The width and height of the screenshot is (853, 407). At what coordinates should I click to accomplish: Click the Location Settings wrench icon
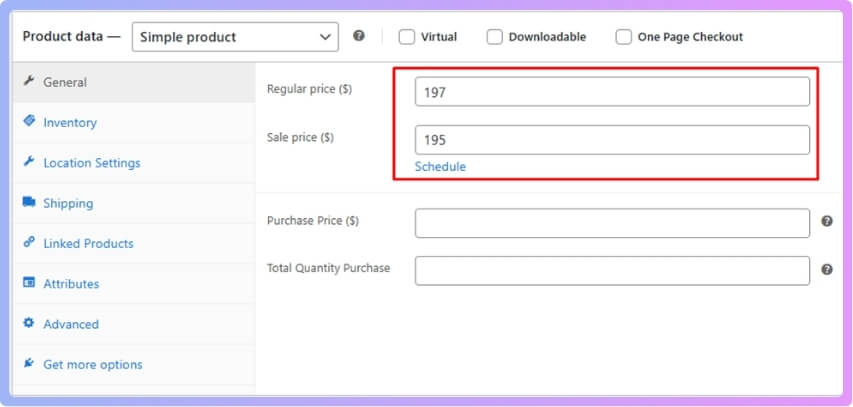pyautogui.click(x=29, y=162)
